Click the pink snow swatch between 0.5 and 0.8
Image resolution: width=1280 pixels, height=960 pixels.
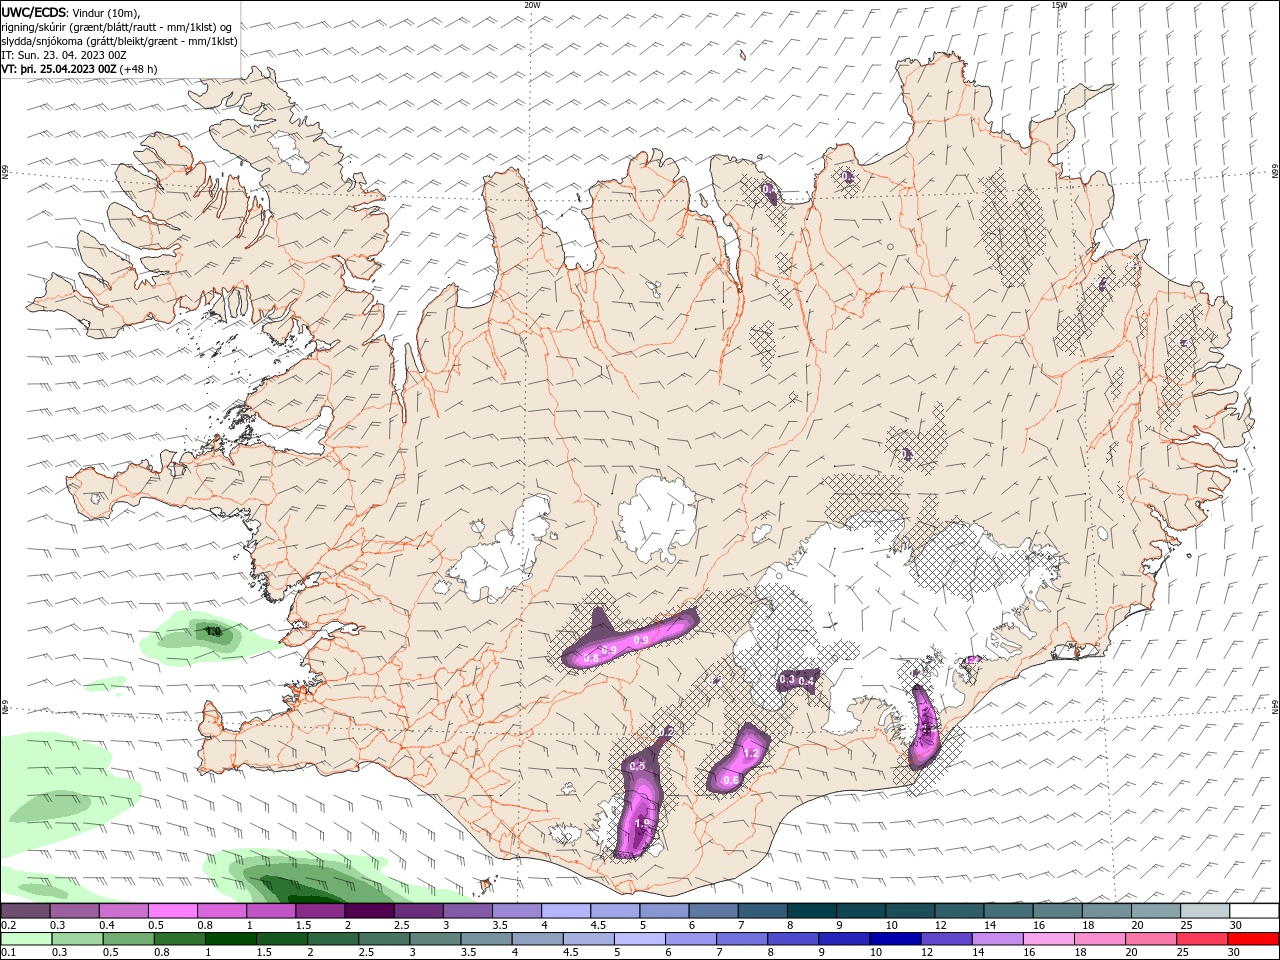[172, 911]
